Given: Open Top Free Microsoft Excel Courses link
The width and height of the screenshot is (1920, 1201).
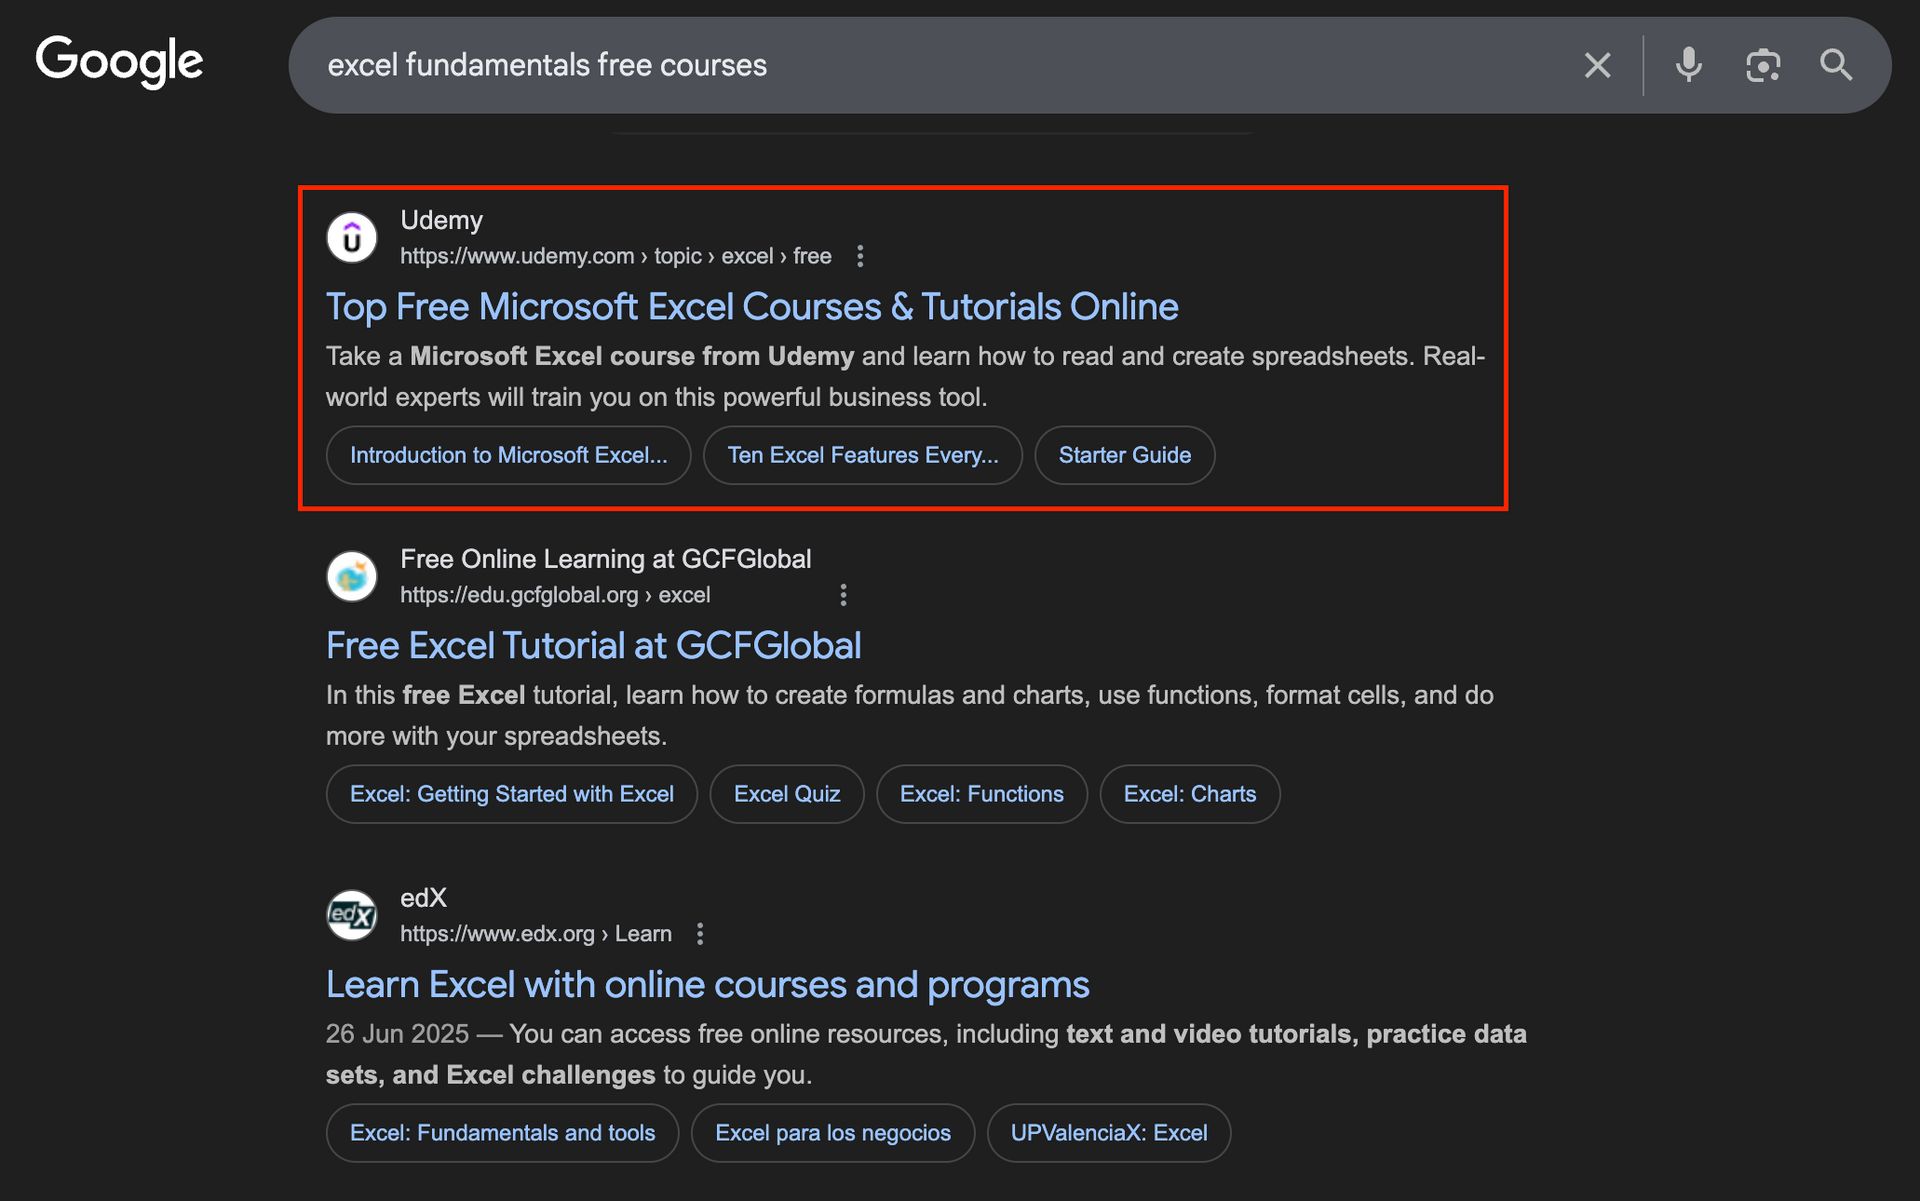Looking at the screenshot, I should tap(751, 307).
